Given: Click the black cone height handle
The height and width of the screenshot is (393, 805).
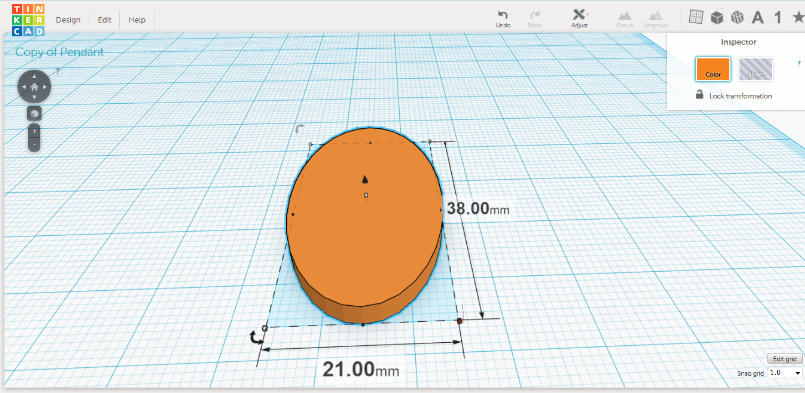Looking at the screenshot, I should pos(365,179).
